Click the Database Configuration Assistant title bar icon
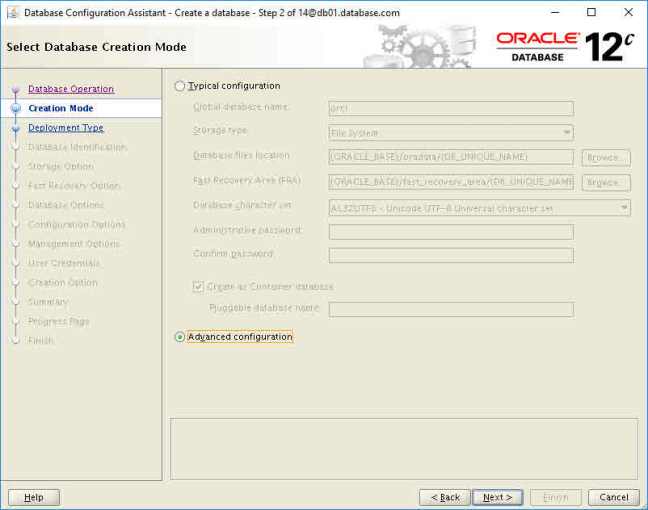648x510 pixels. pyautogui.click(x=11, y=12)
